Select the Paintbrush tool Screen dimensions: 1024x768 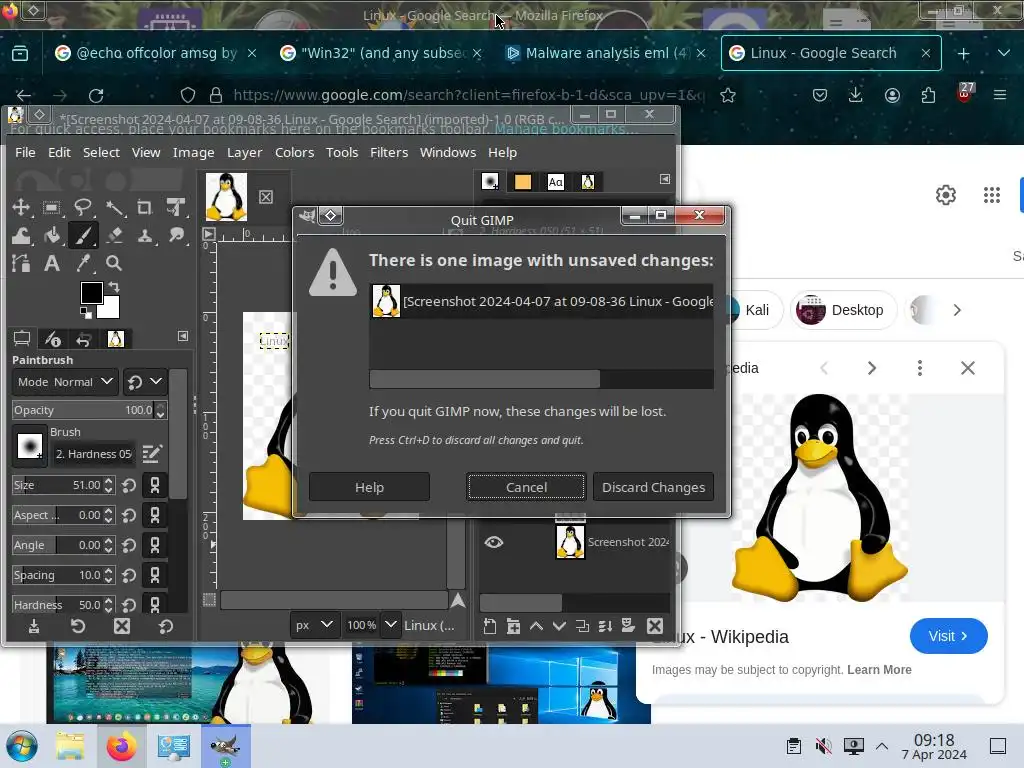coord(83,235)
